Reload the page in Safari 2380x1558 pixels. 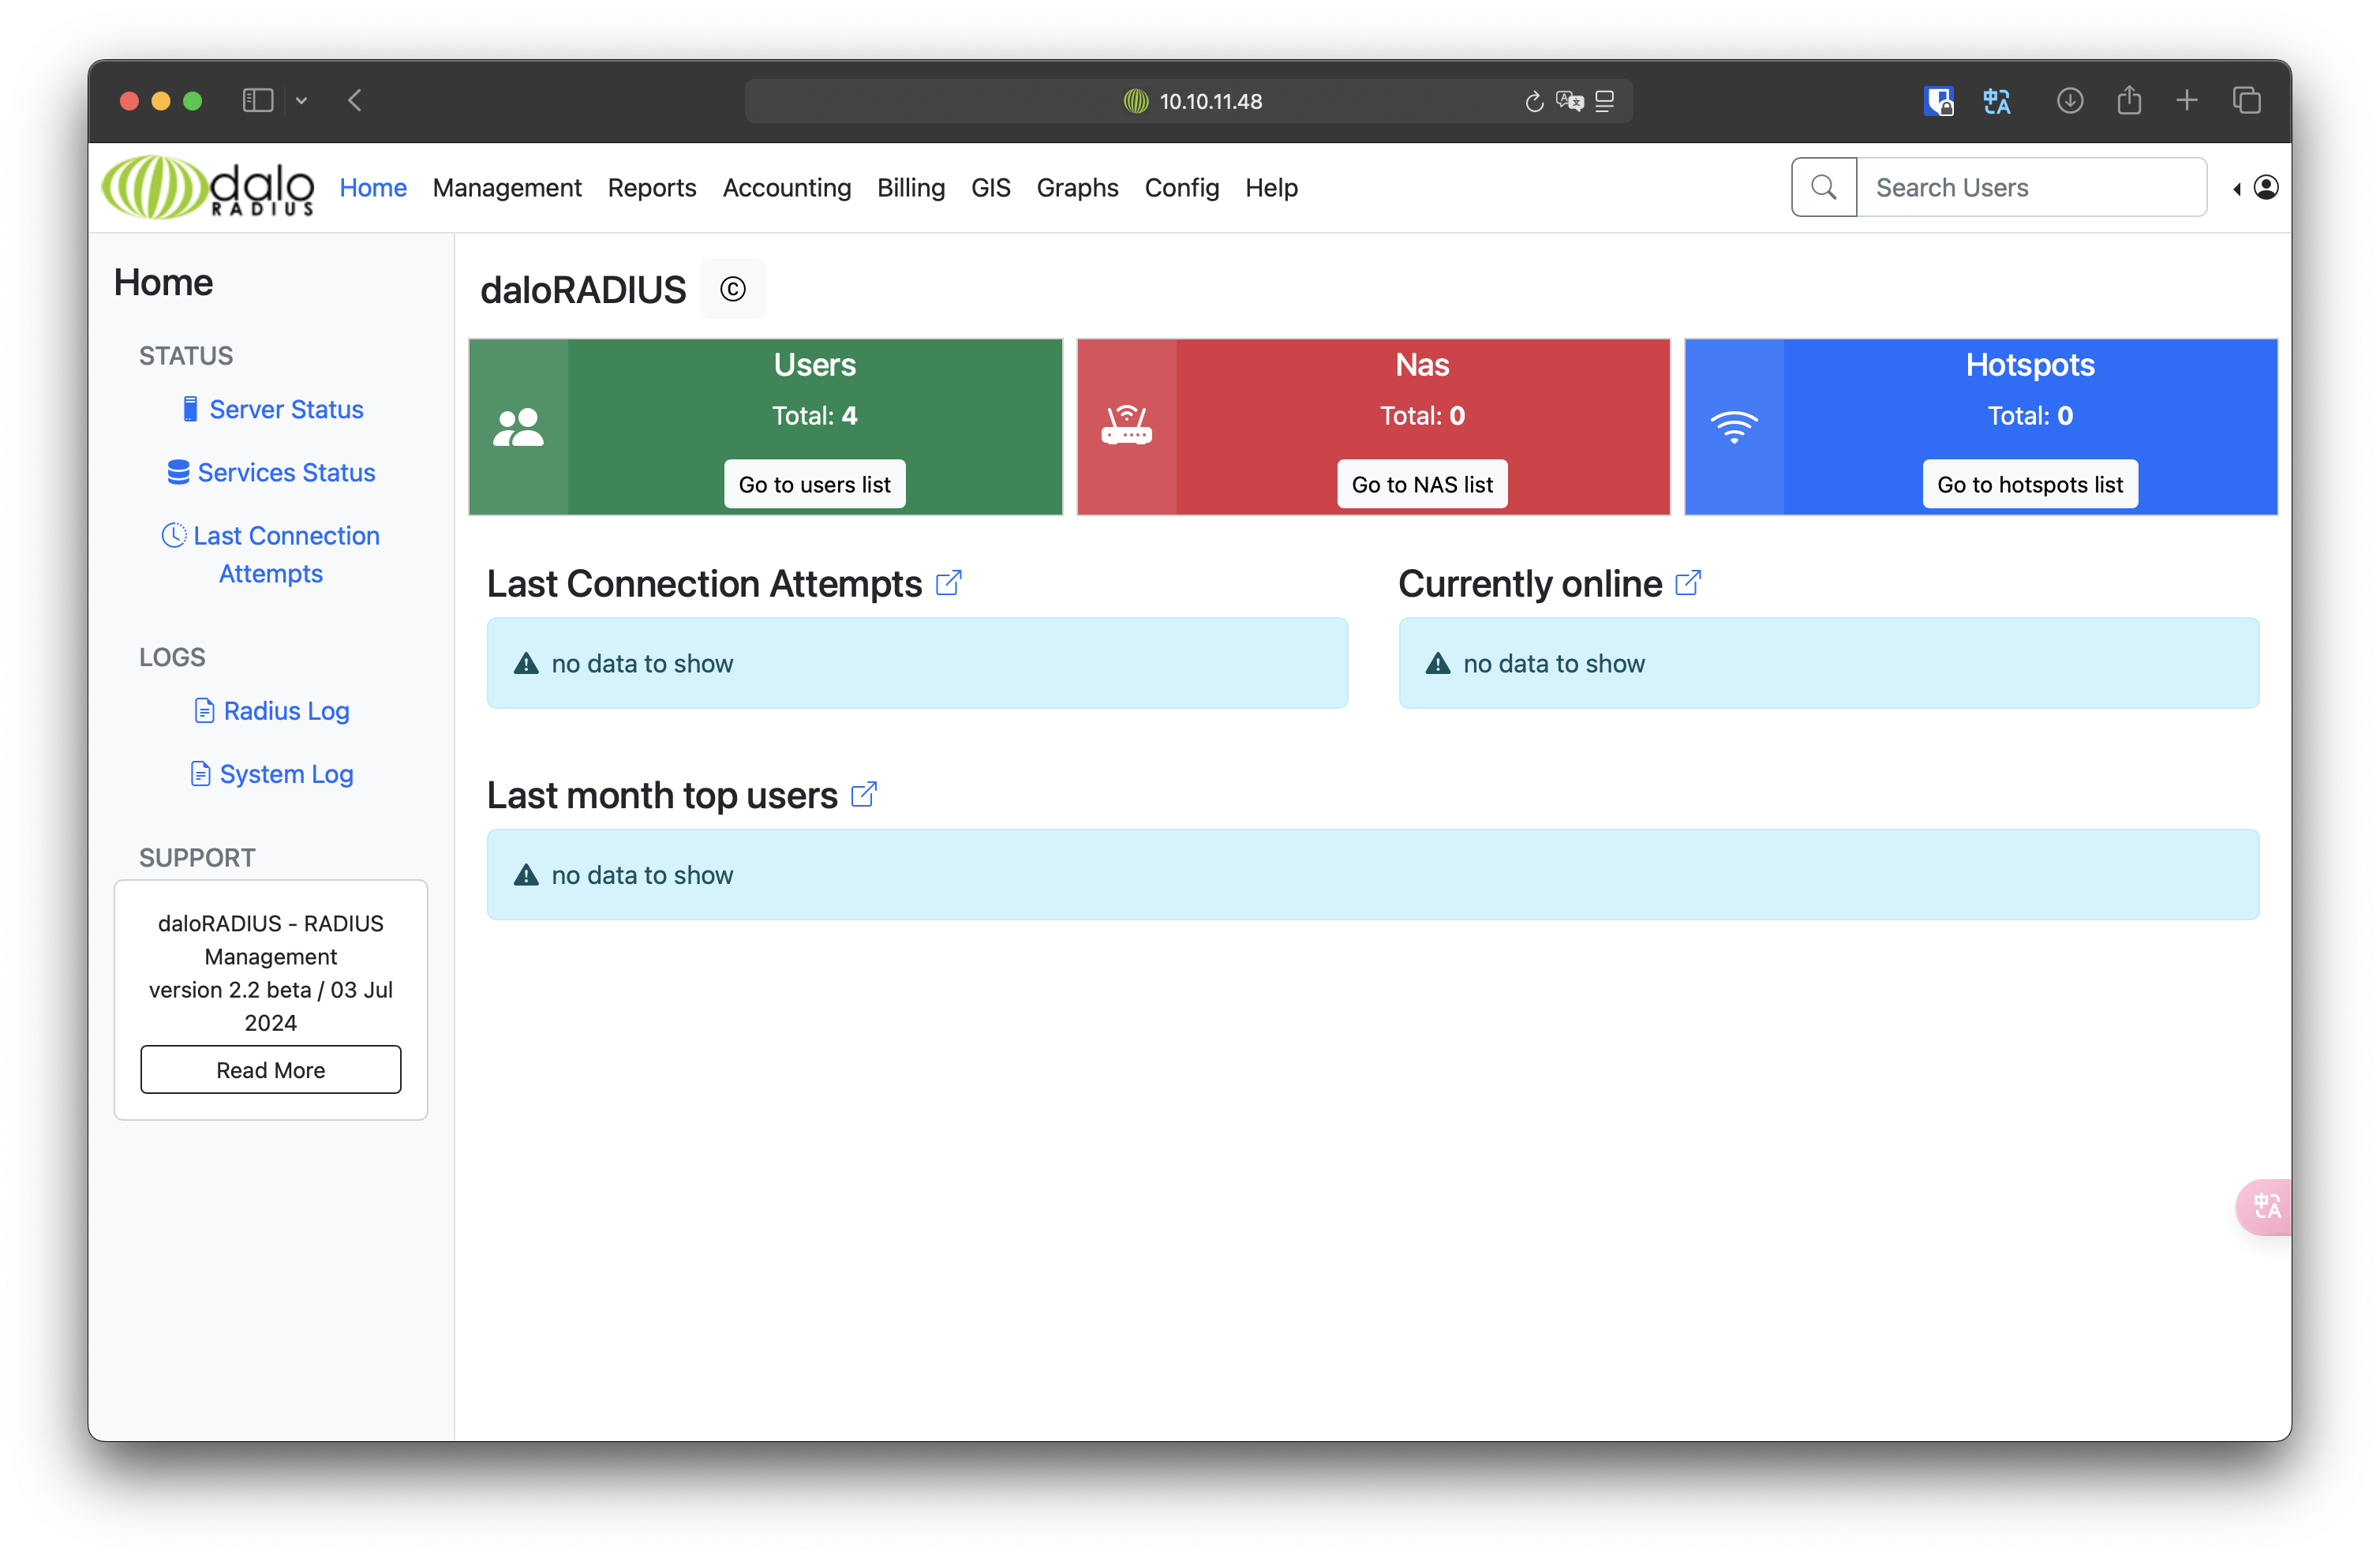[x=1534, y=101]
